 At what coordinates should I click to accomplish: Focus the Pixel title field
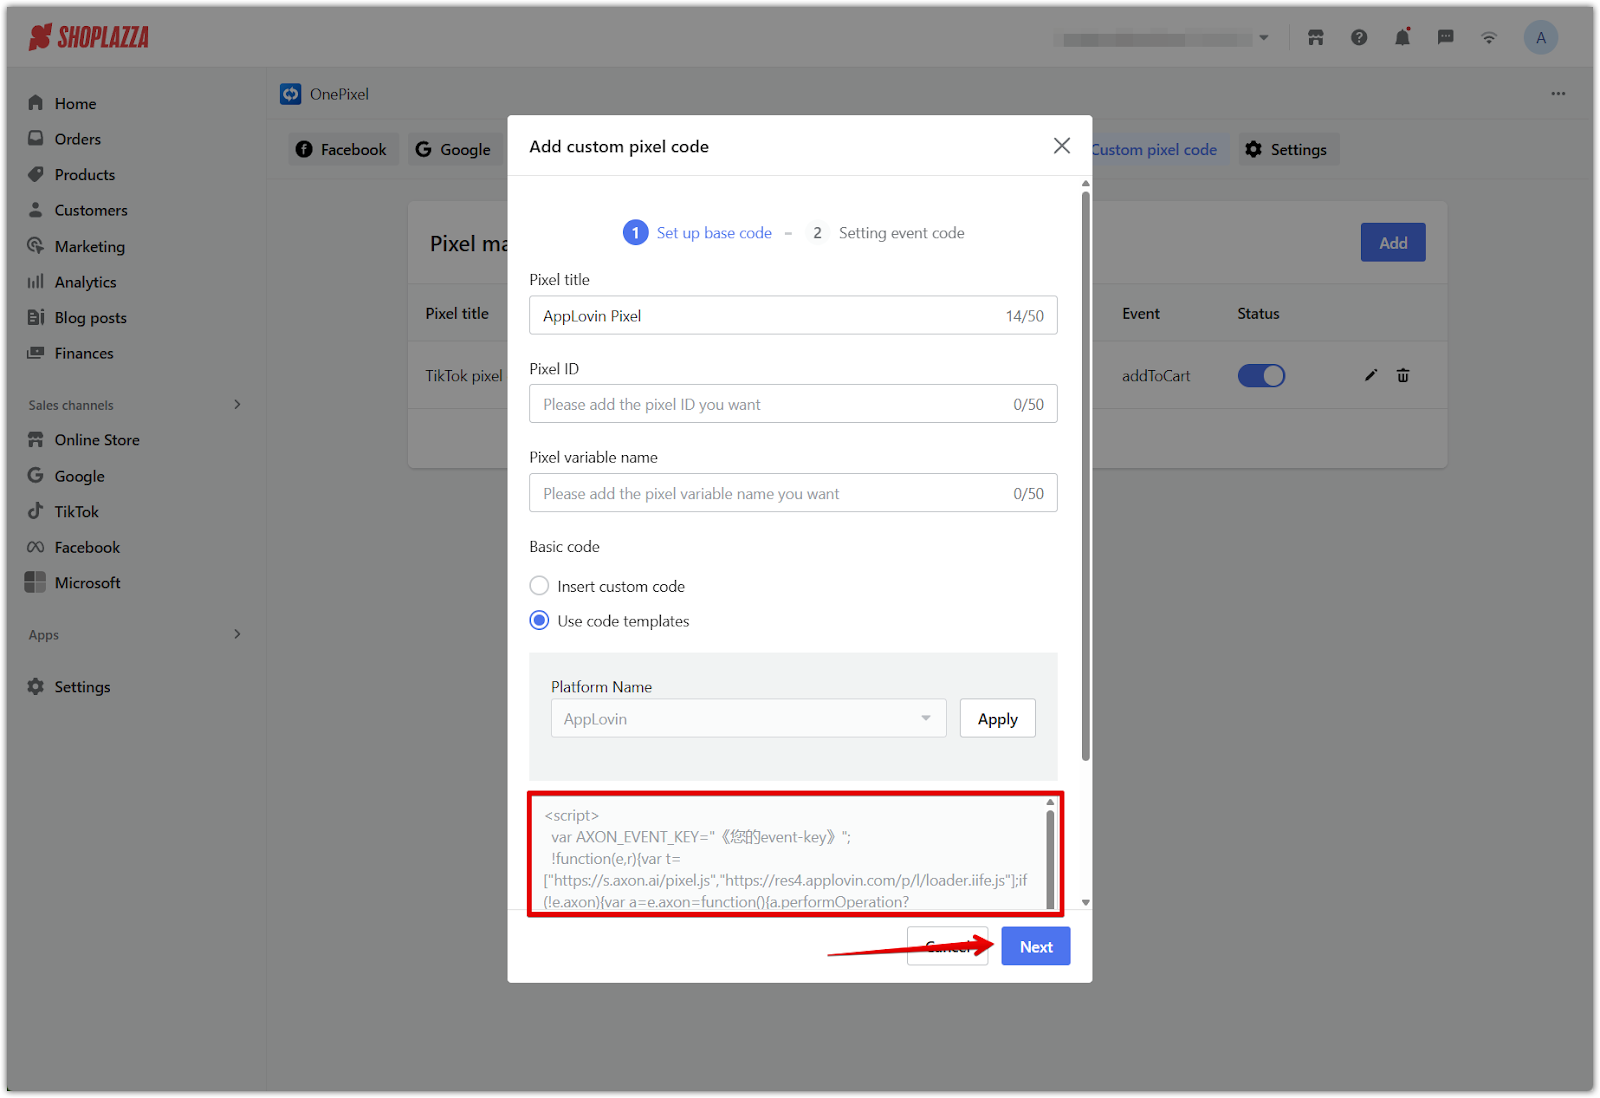click(x=793, y=316)
